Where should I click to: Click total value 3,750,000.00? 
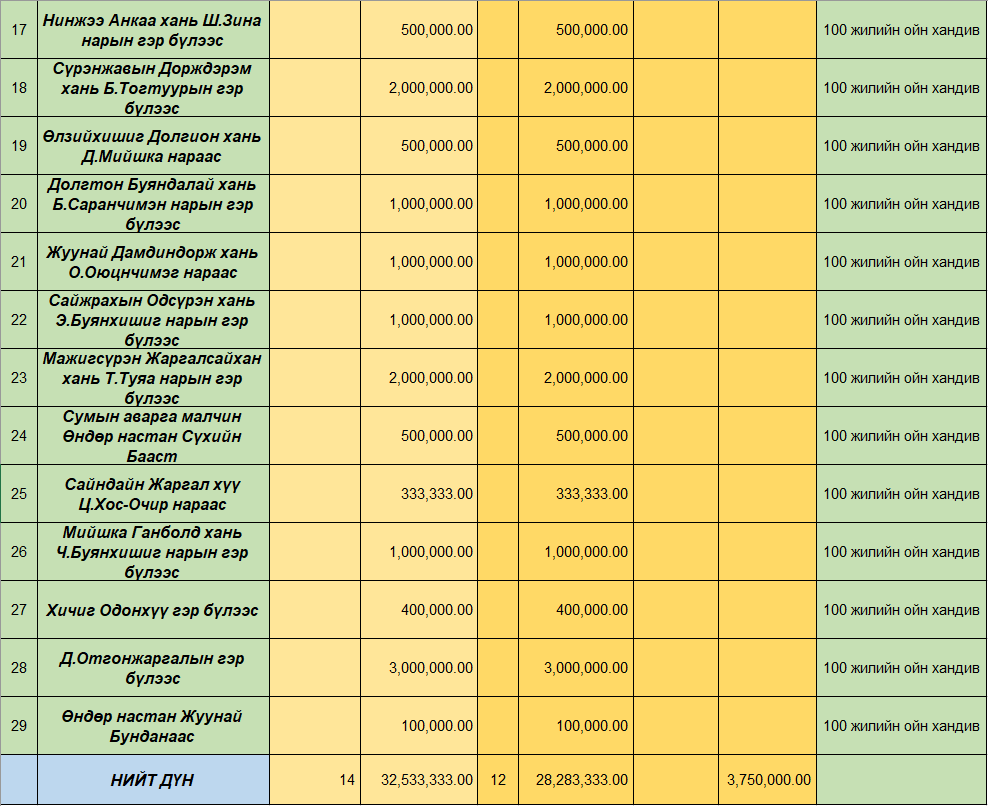coord(767,780)
